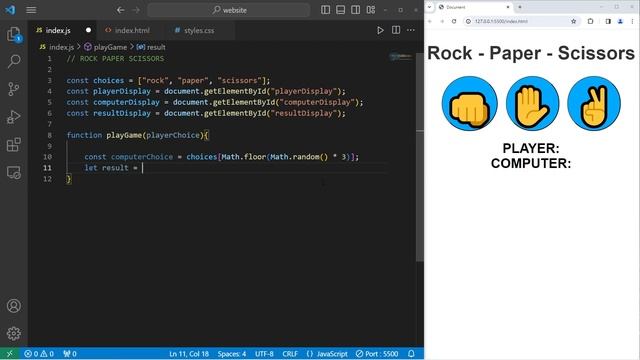Go back in the browser
Image resolution: width=640 pixels, height=360 pixels.
[x=430, y=21]
